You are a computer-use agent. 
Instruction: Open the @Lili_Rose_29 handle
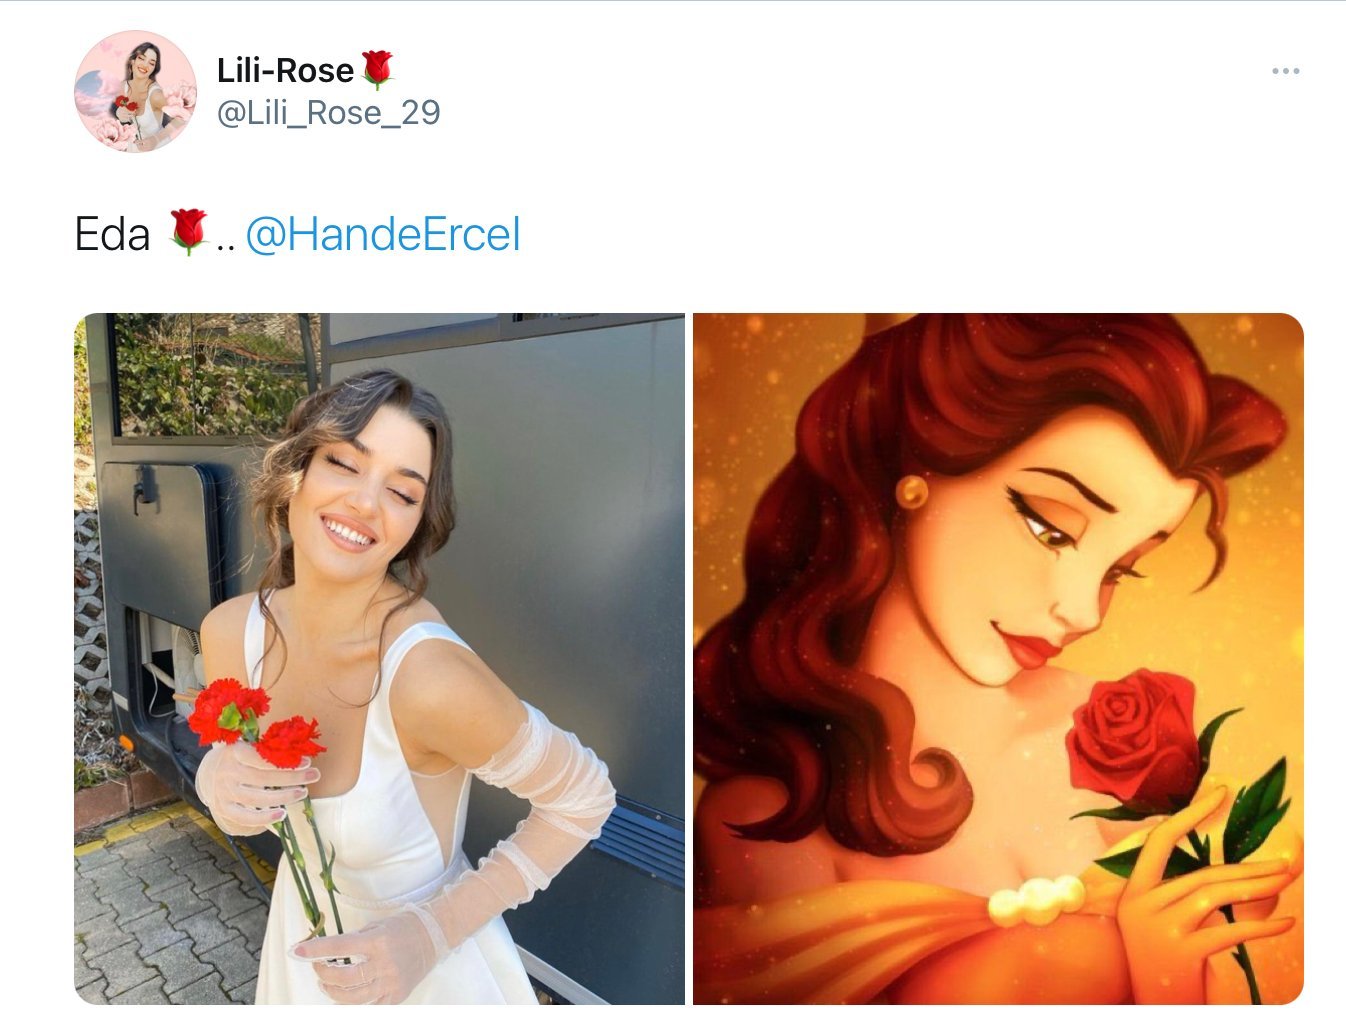pos(328,113)
